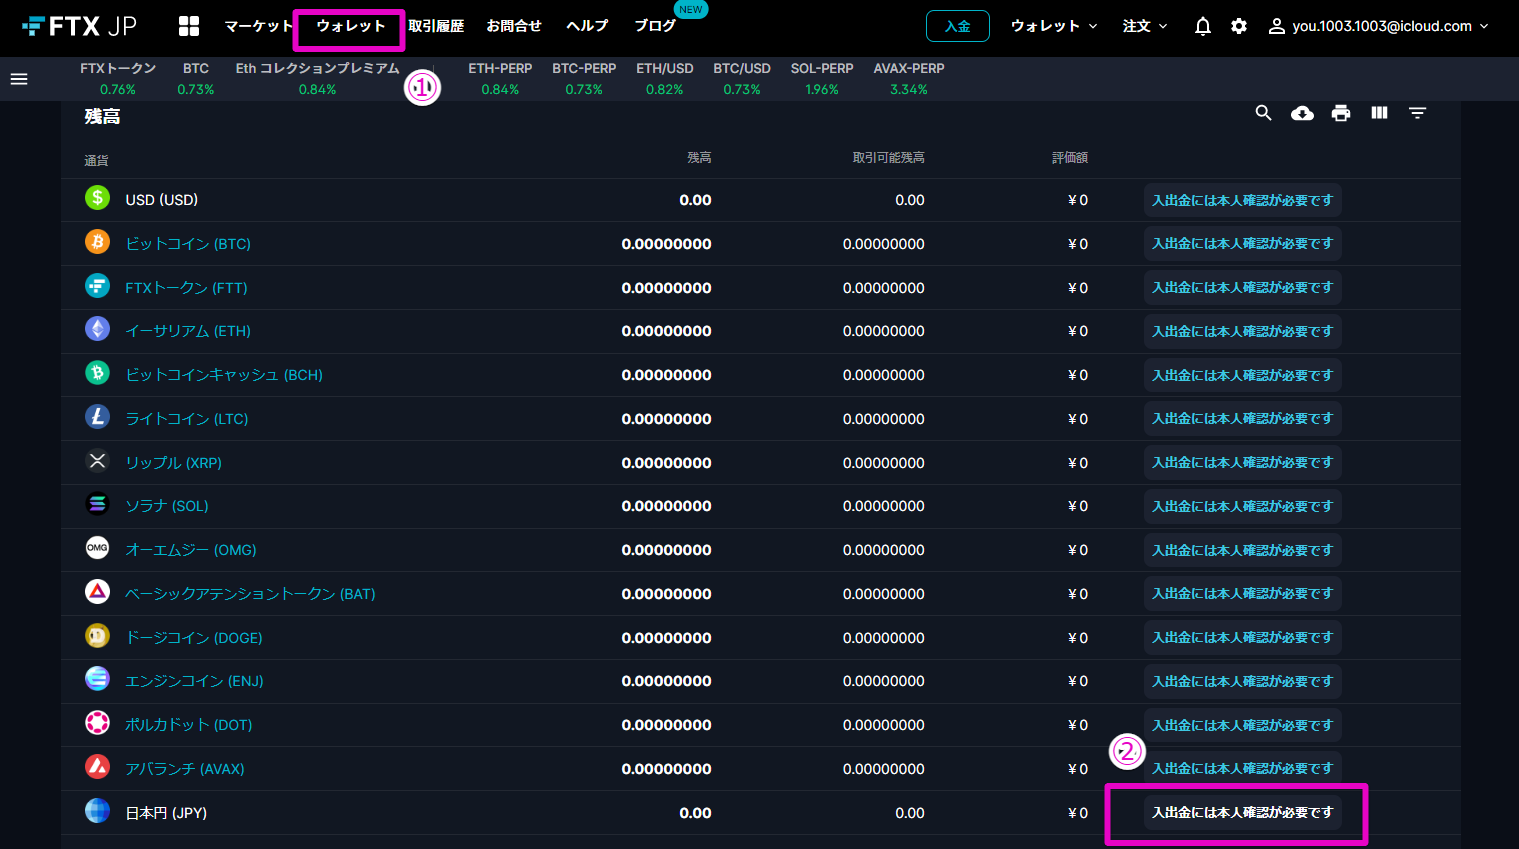Download balances with cloud icon

coord(1302,113)
